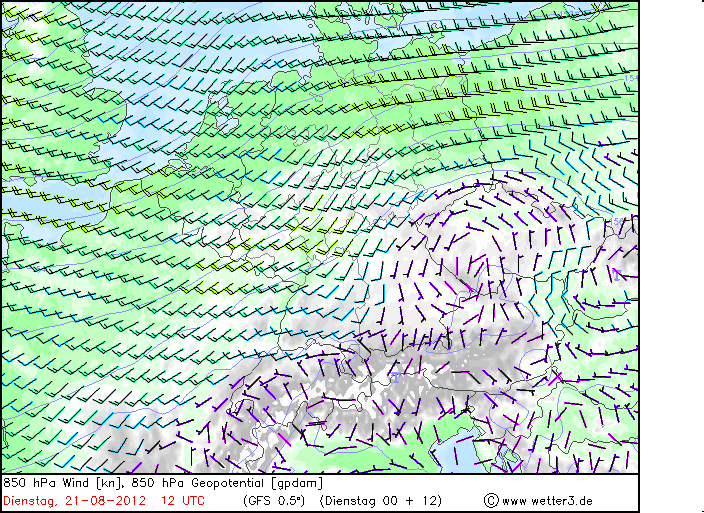Click the word Dienstag in red footer
The height and width of the screenshot is (513, 704).
(x=30, y=500)
